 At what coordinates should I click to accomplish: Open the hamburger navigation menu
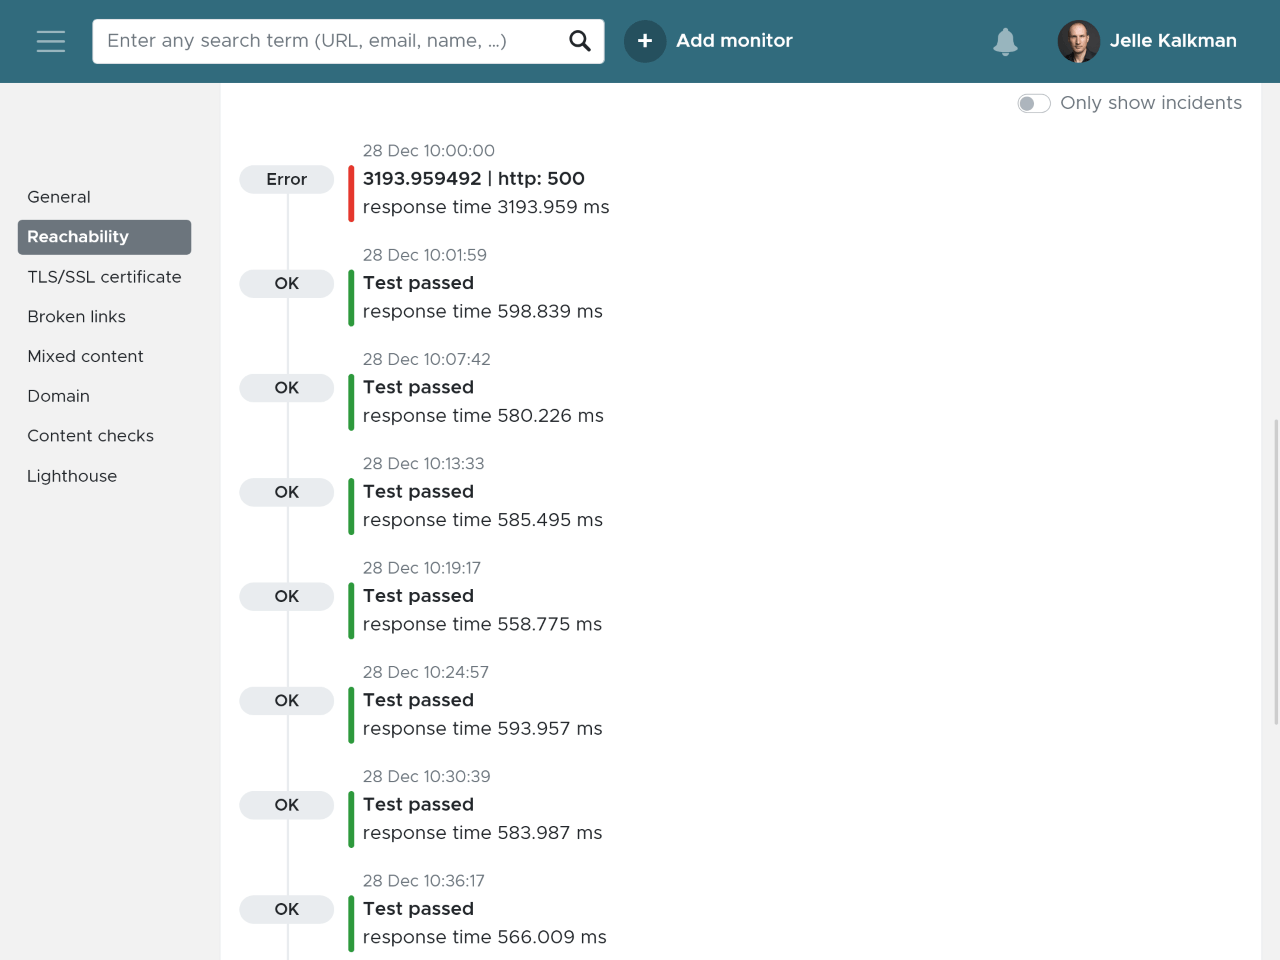pyautogui.click(x=51, y=41)
